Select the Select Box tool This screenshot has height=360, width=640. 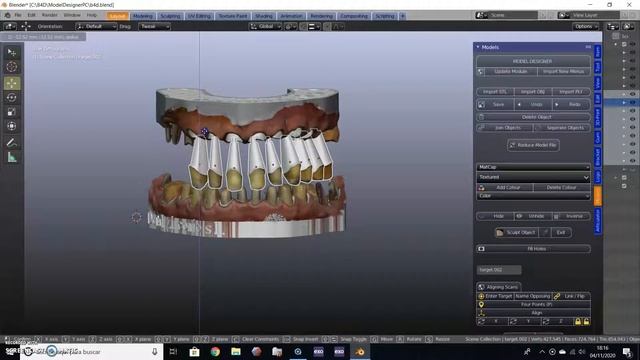click(12, 52)
